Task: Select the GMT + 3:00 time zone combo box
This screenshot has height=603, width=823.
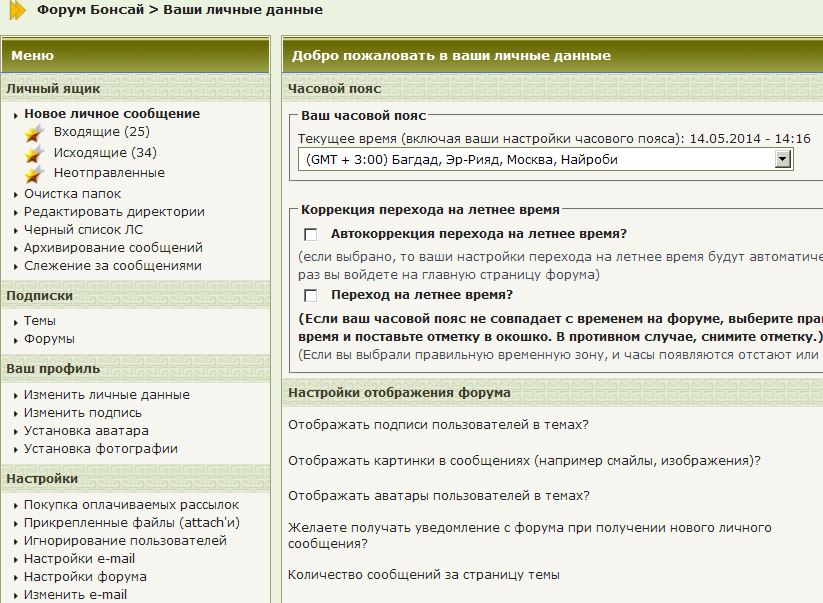Action: click(x=545, y=159)
